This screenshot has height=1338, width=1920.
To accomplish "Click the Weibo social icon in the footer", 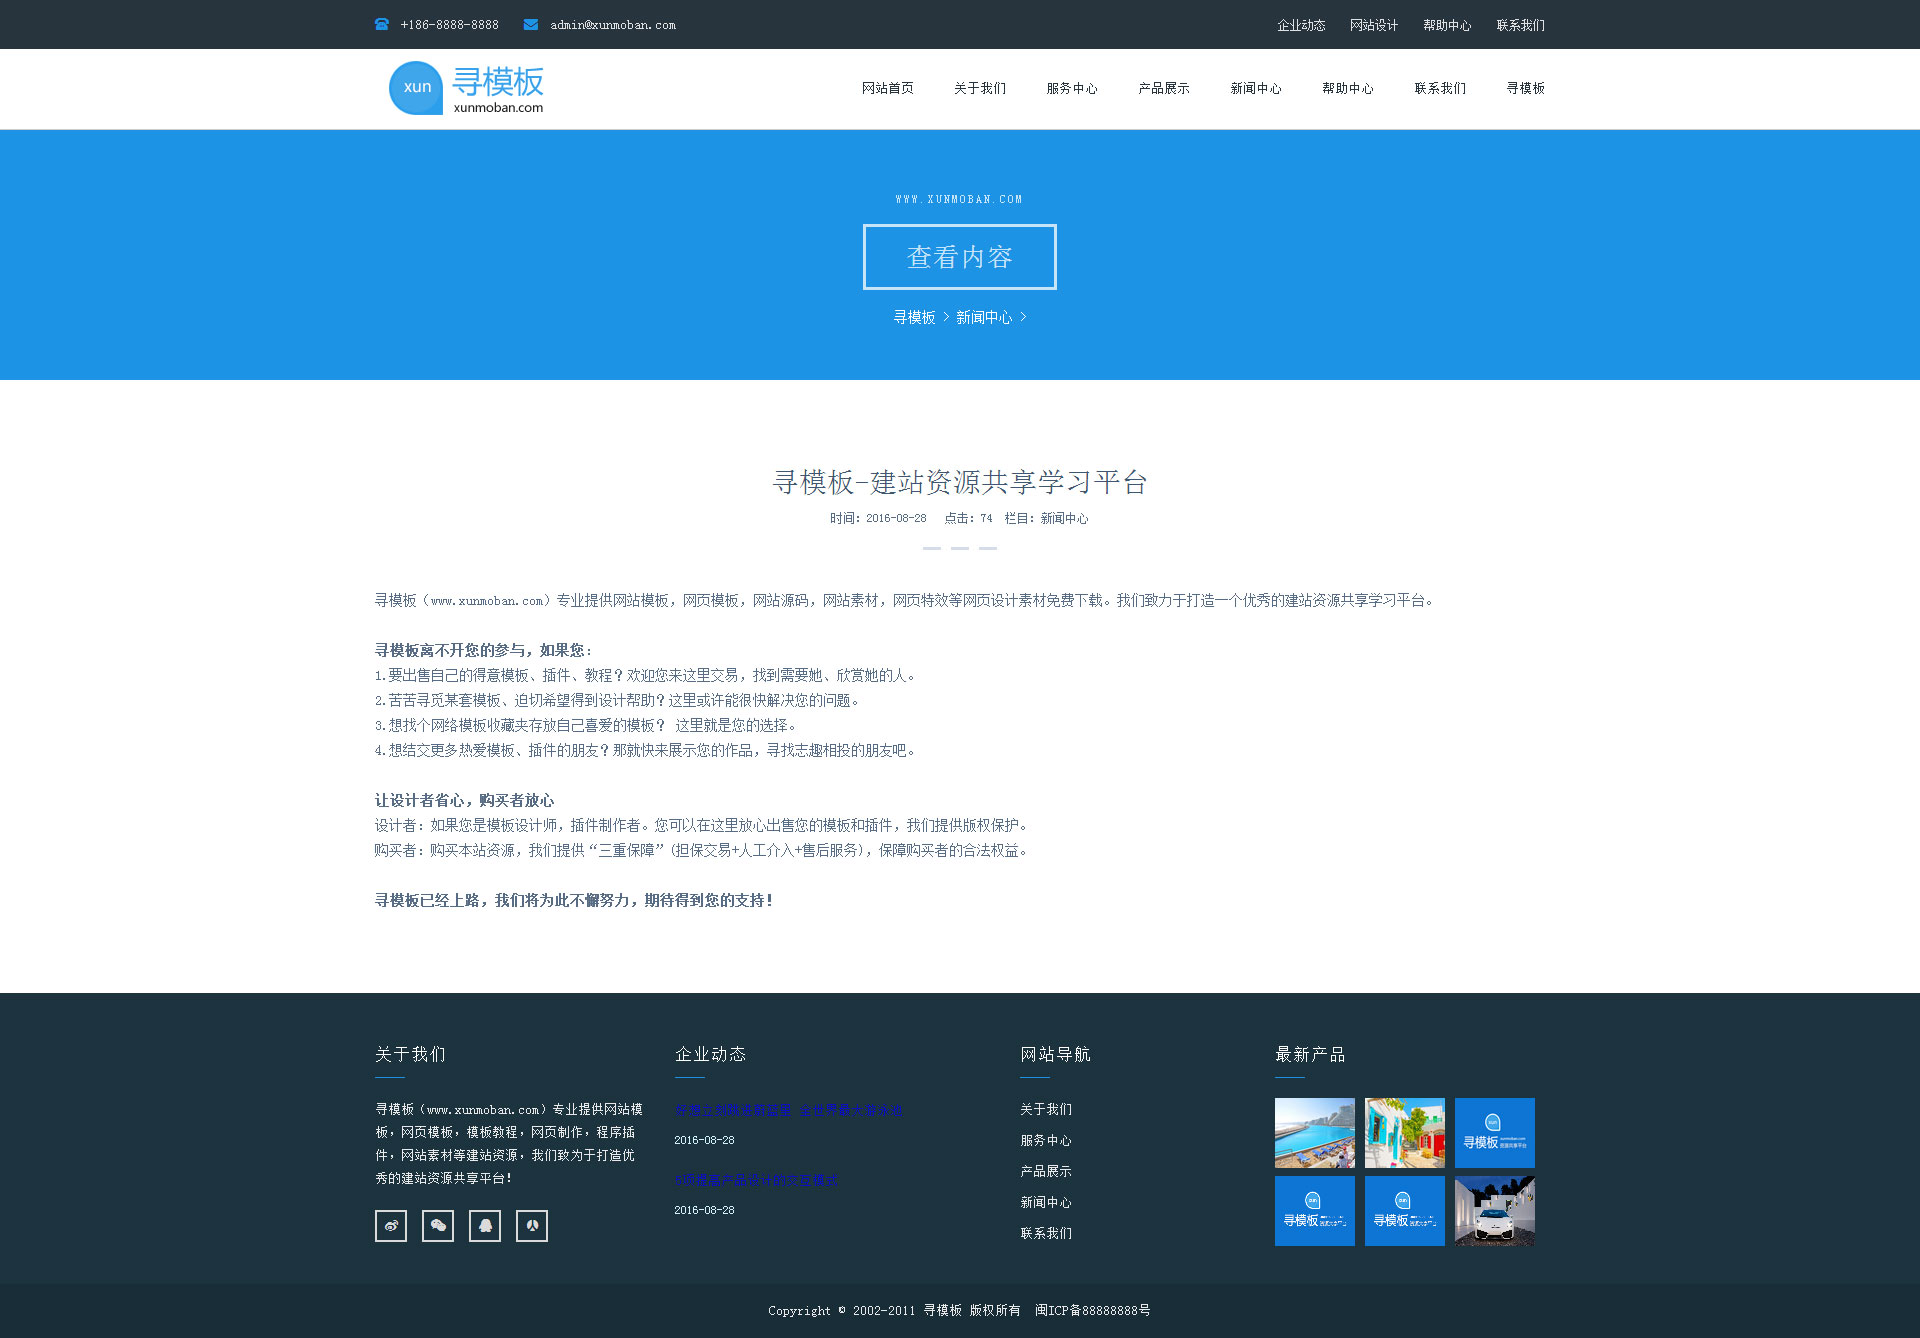I will click(391, 1225).
